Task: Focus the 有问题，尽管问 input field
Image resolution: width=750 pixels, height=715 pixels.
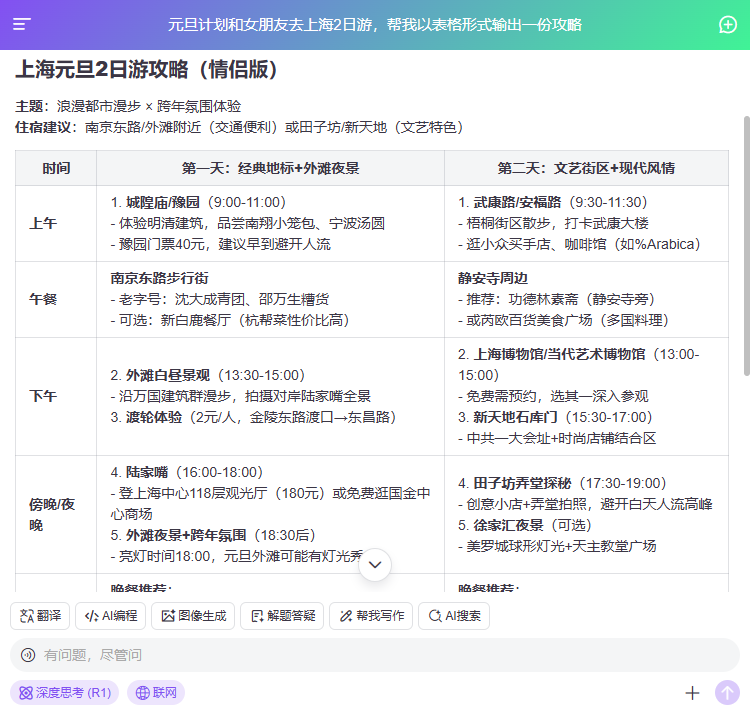Action: pos(375,655)
